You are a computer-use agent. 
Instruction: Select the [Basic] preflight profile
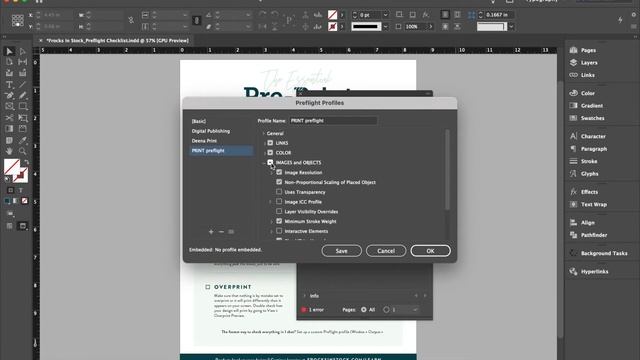199,121
